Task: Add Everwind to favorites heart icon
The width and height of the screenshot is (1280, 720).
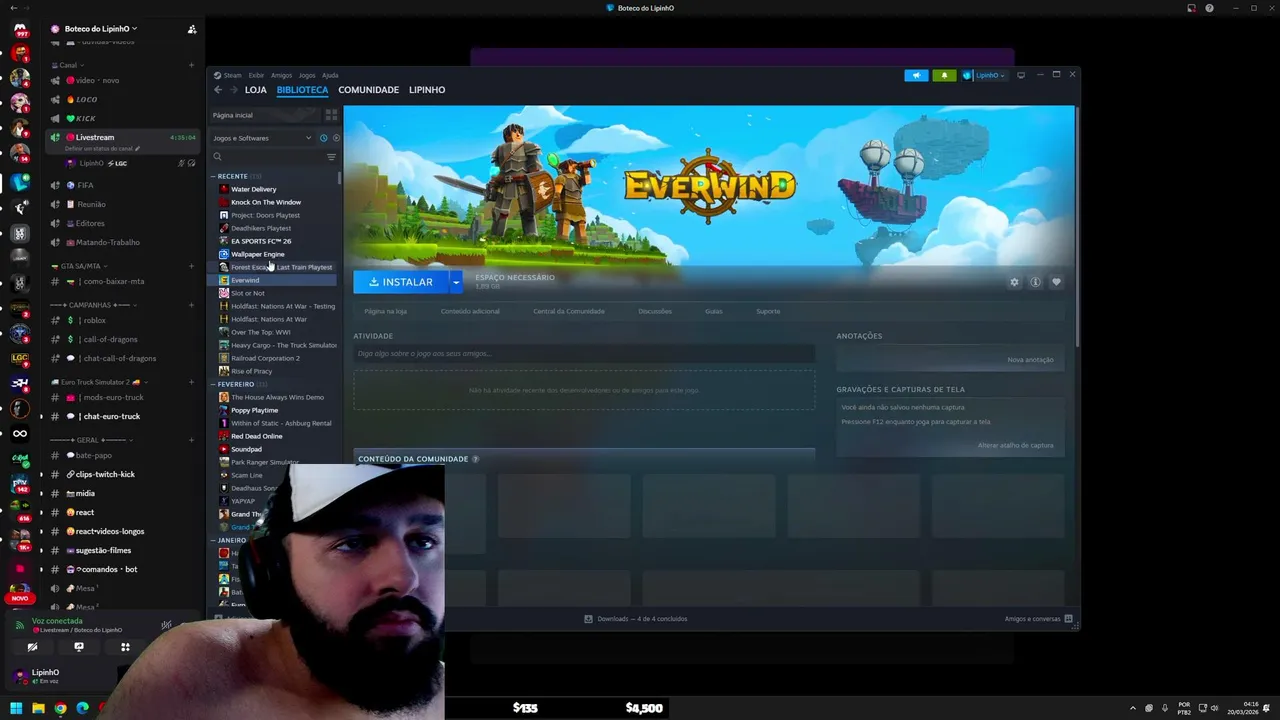Action: (x=1056, y=282)
